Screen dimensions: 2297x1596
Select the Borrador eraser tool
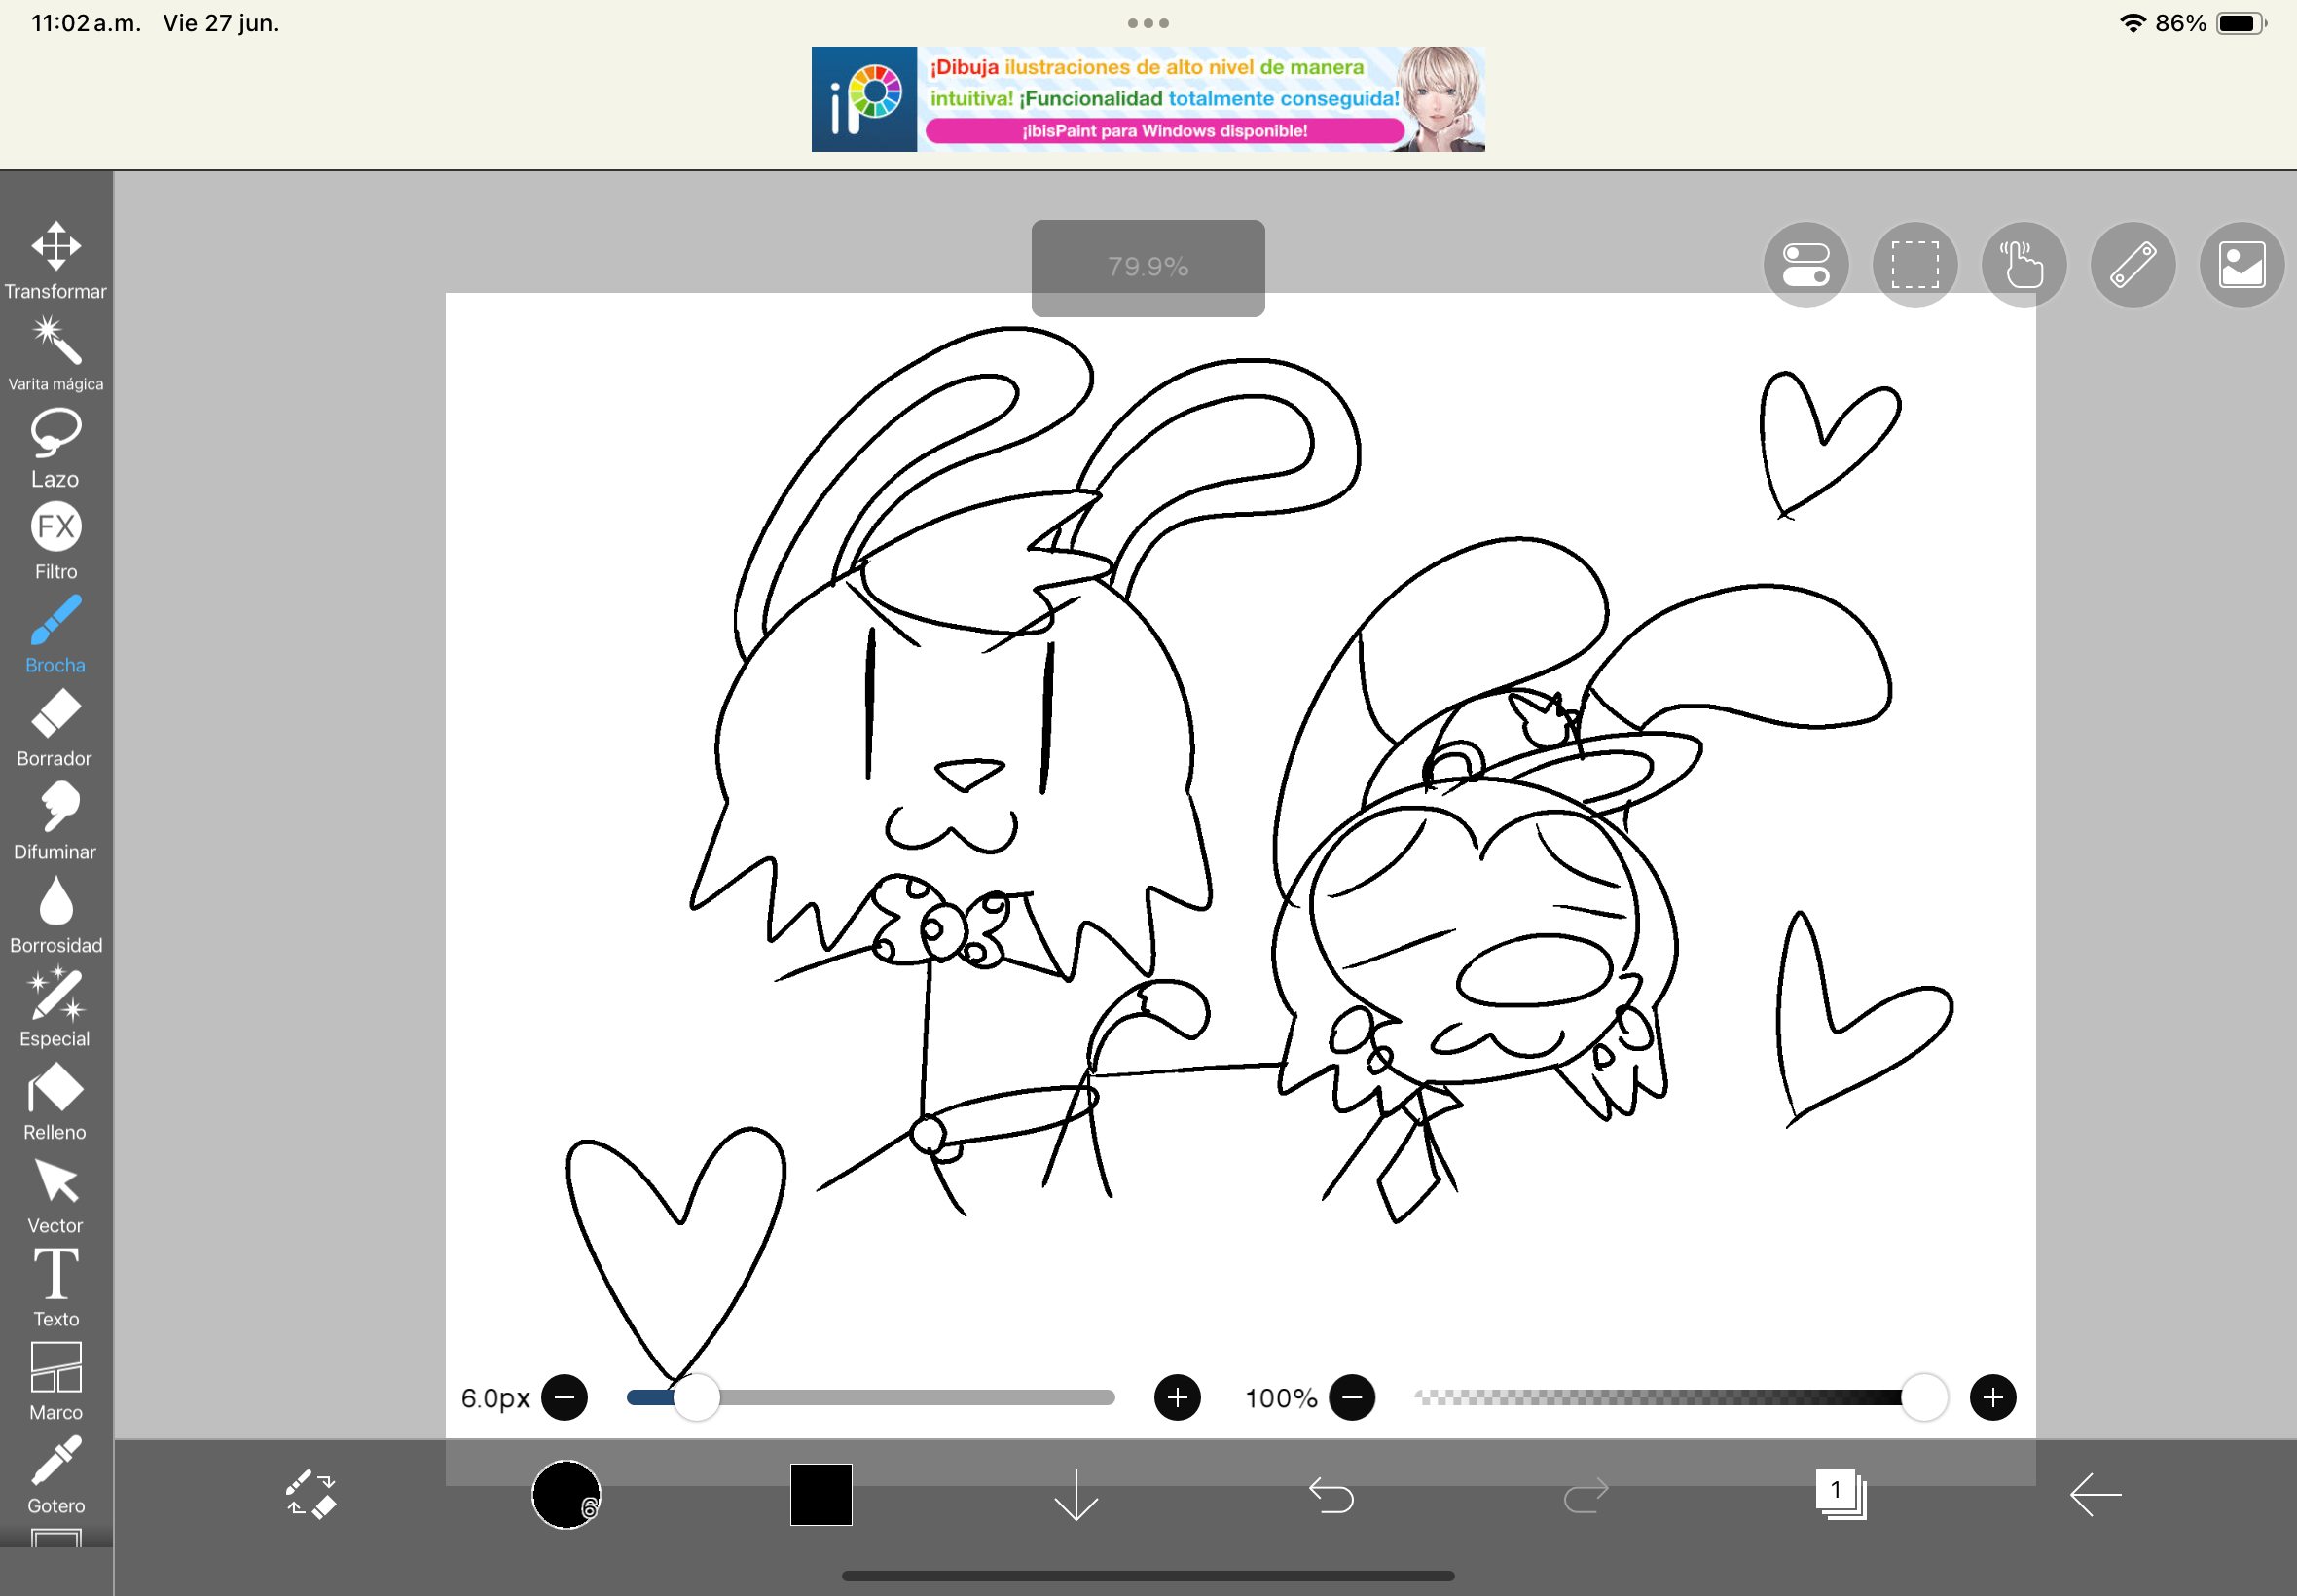point(56,727)
